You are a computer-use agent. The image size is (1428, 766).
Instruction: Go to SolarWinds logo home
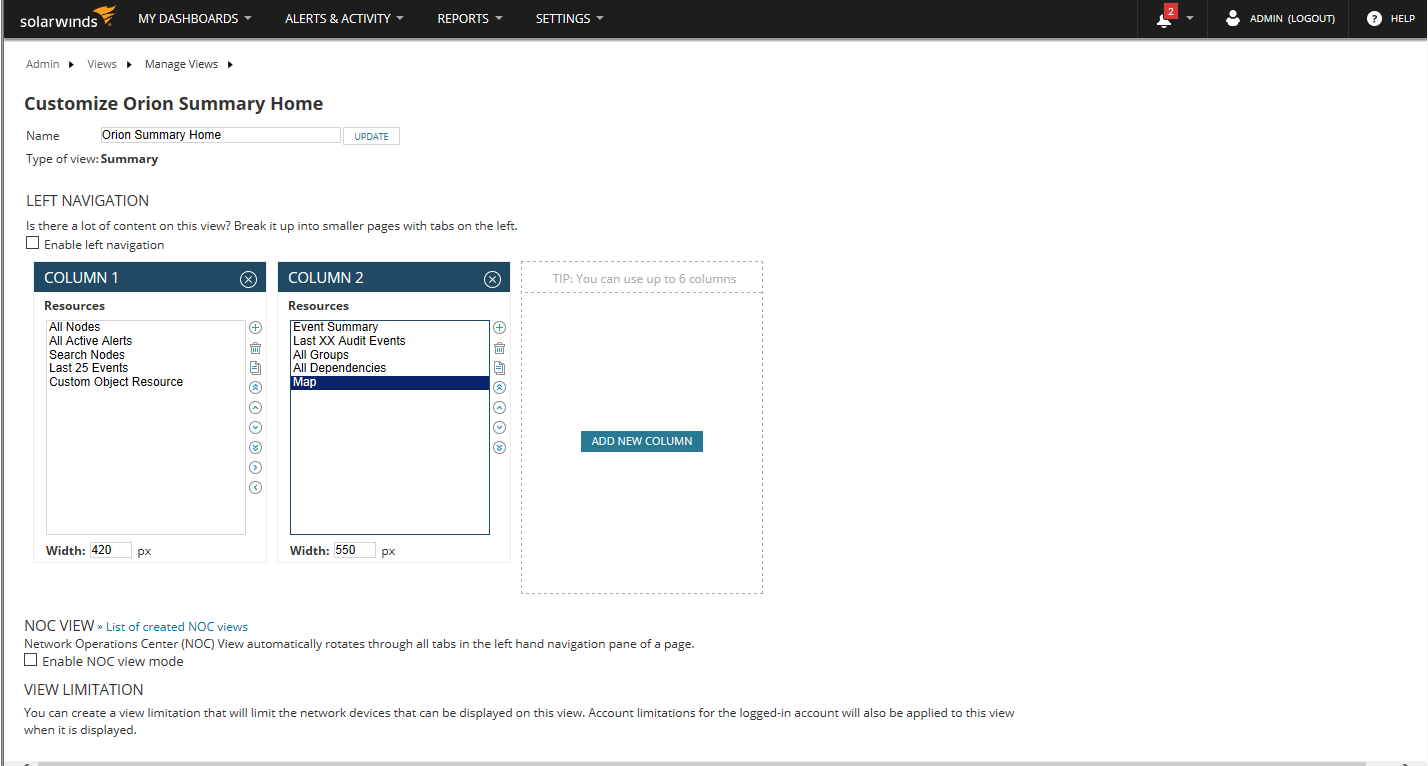(x=68, y=17)
